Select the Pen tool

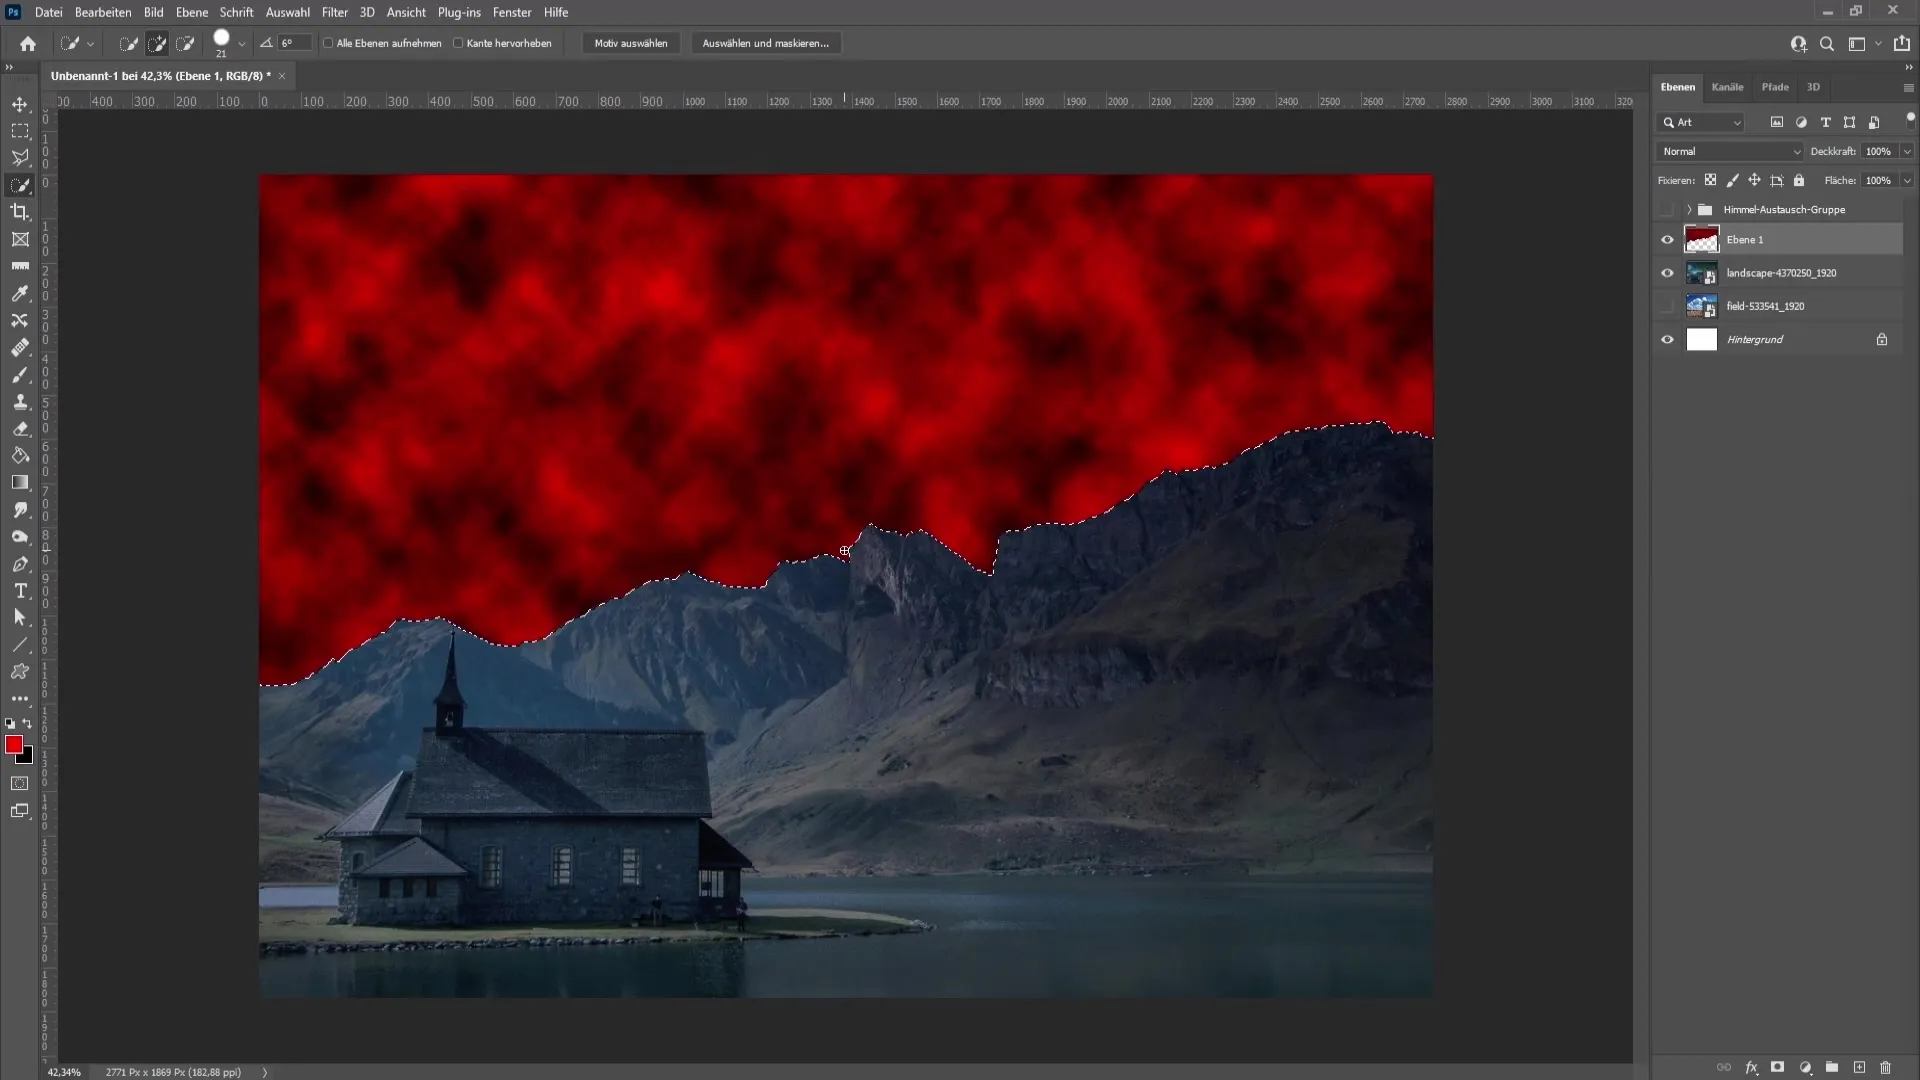coord(20,564)
